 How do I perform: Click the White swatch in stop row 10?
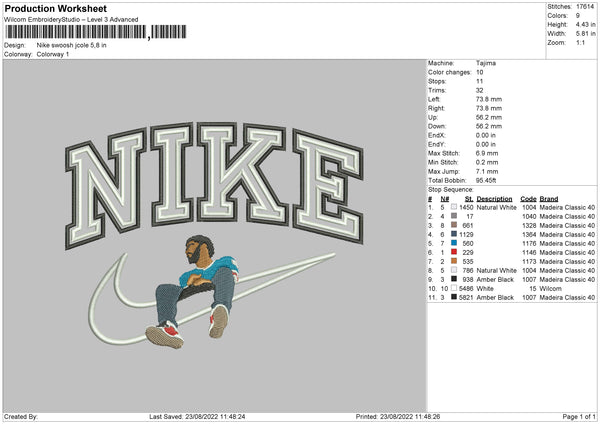click(x=454, y=288)
